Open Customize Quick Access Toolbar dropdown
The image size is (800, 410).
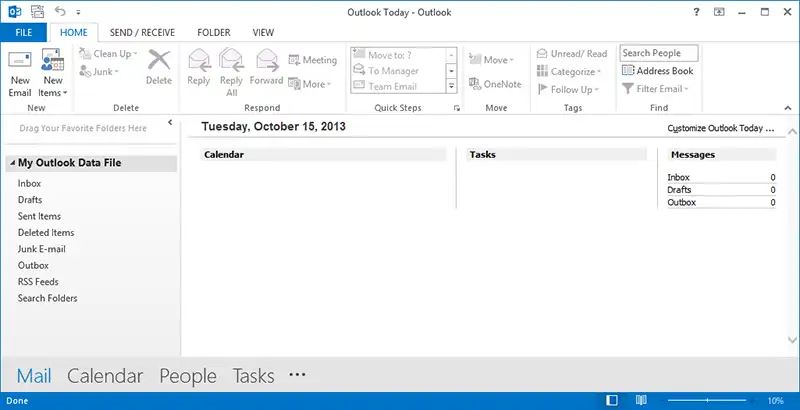(x=78, y=12)
